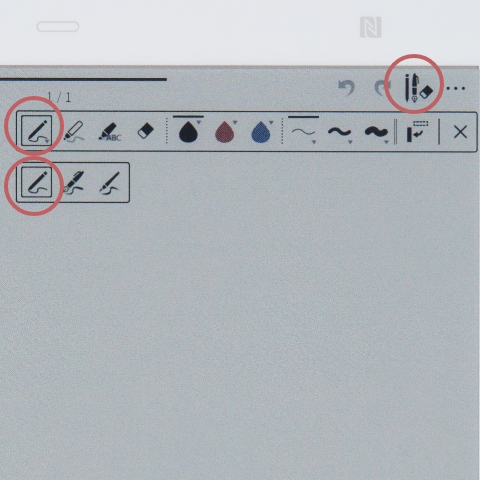Click the undo arrow
Image resolution: width=480 pixels, height=480 pixels.
pos(346,88)
